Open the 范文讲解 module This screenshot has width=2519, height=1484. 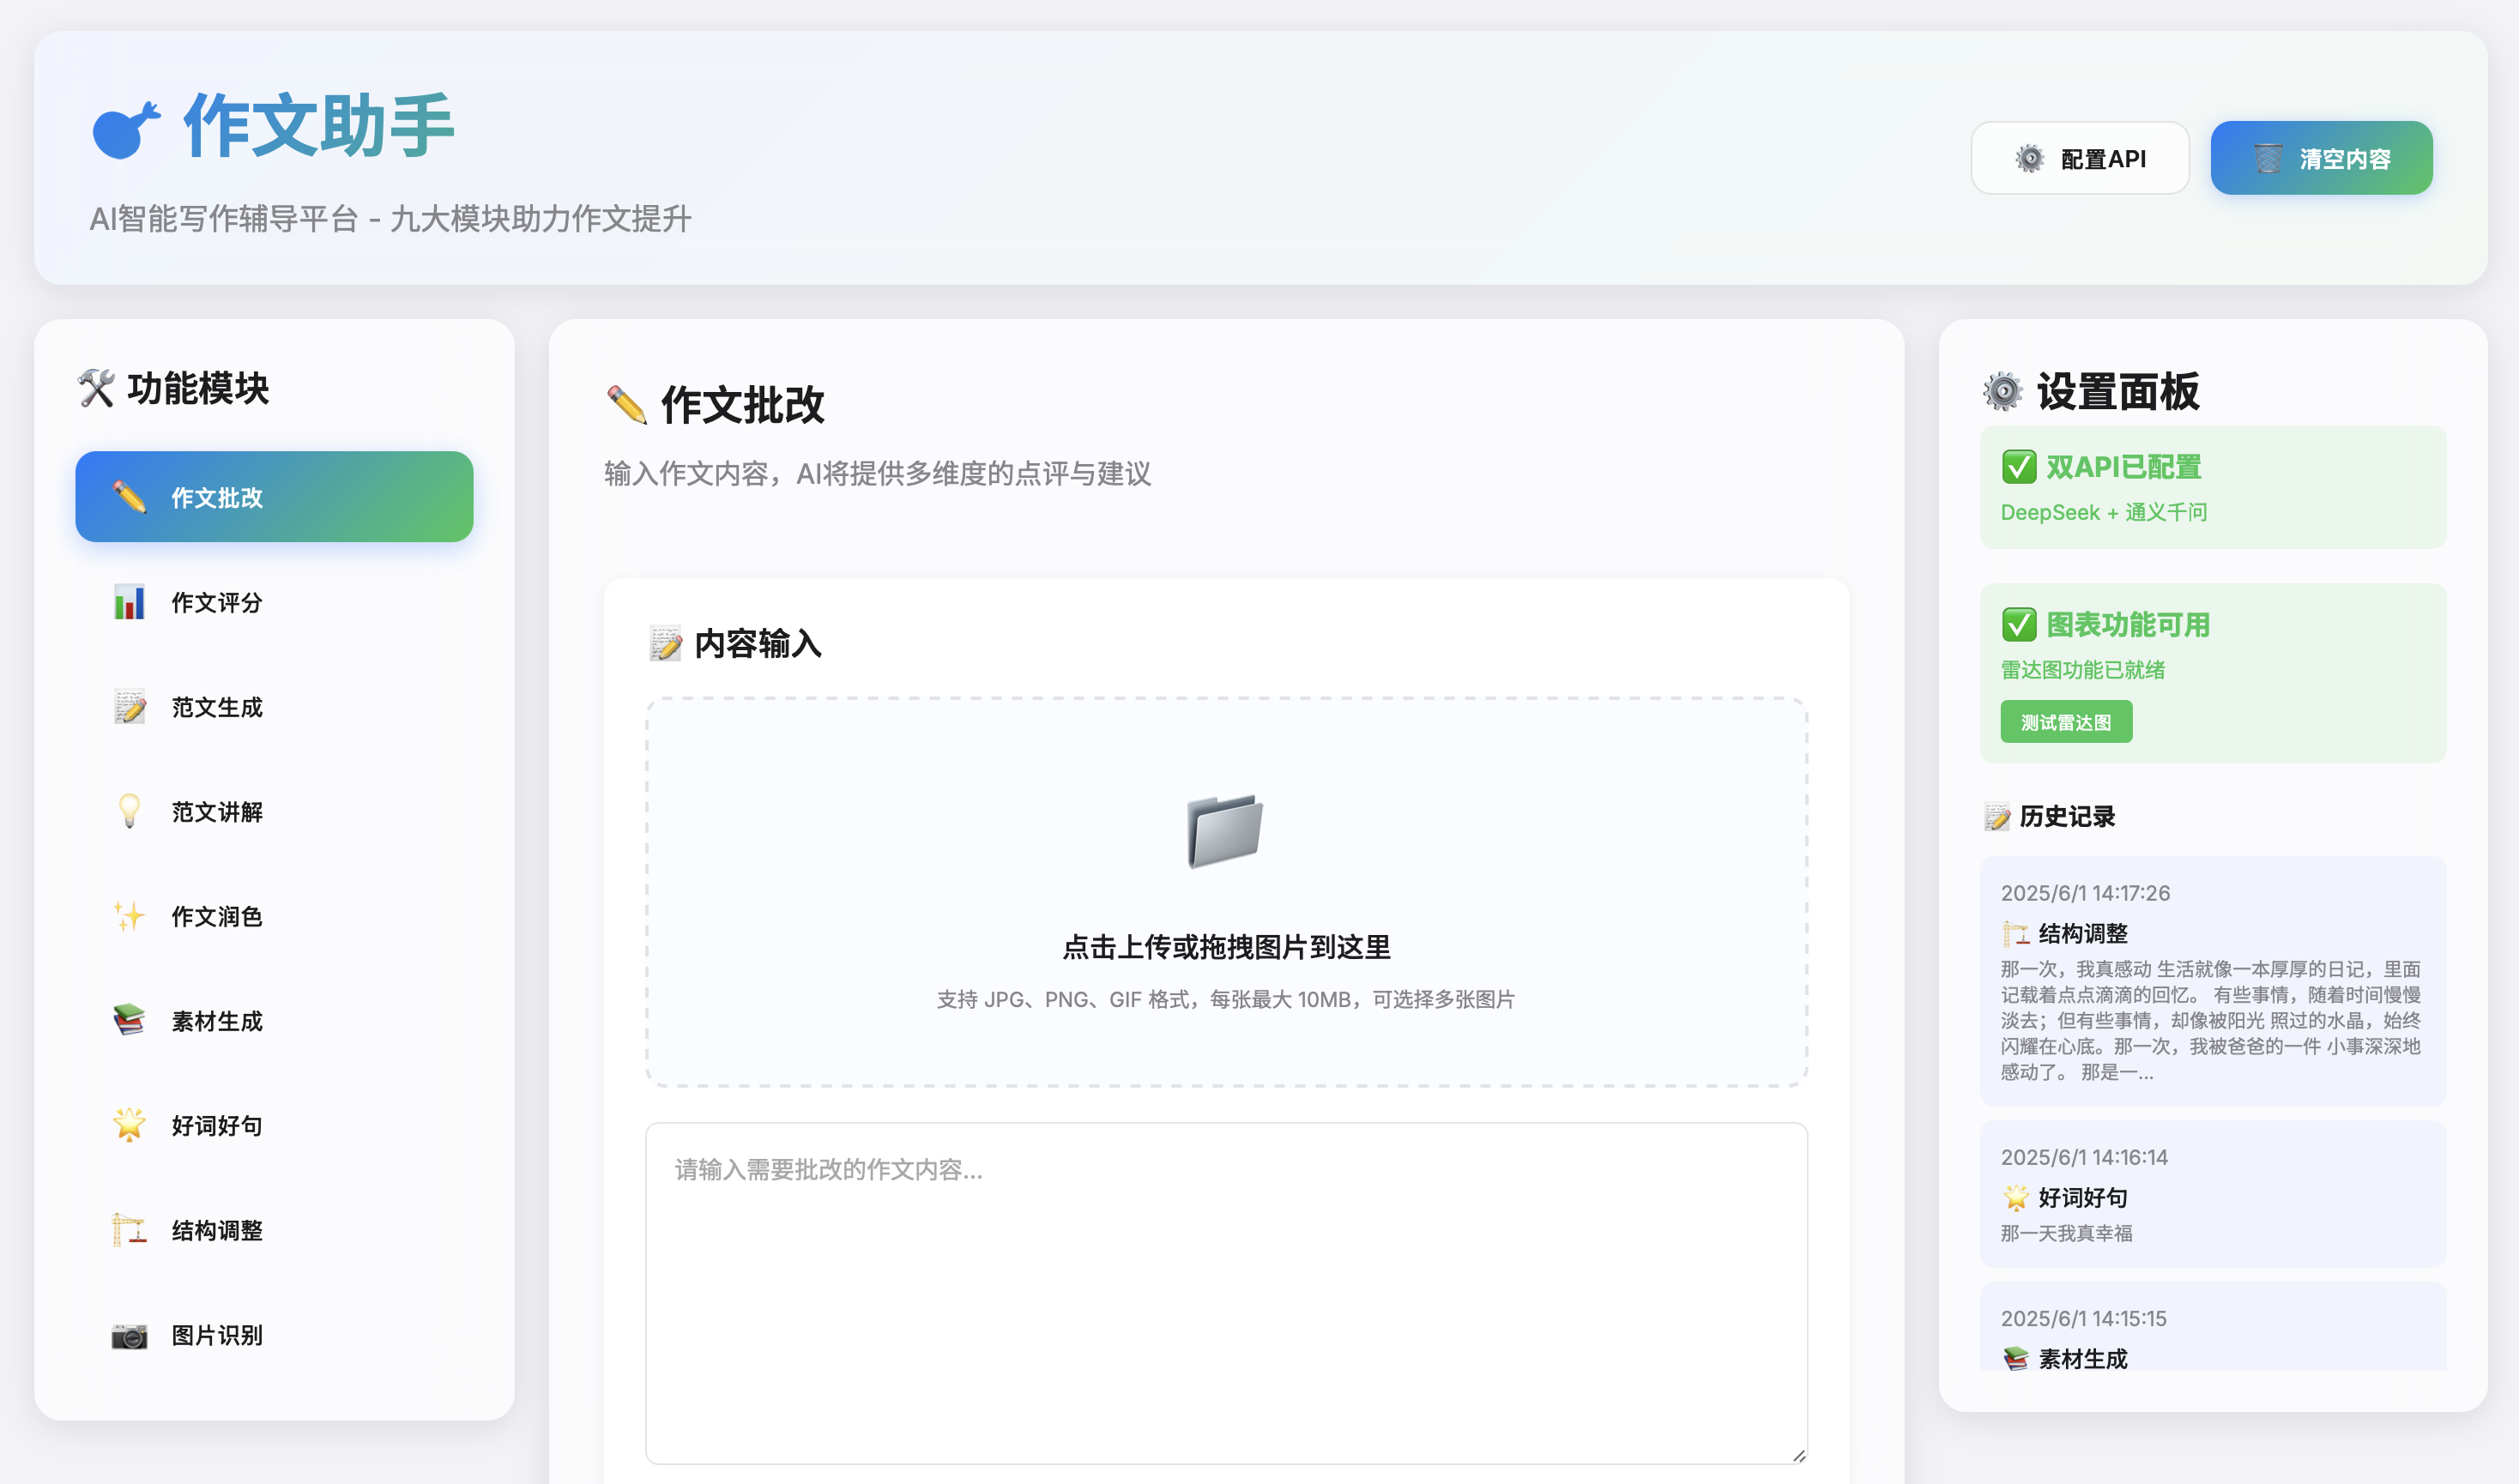click(274, 811)
